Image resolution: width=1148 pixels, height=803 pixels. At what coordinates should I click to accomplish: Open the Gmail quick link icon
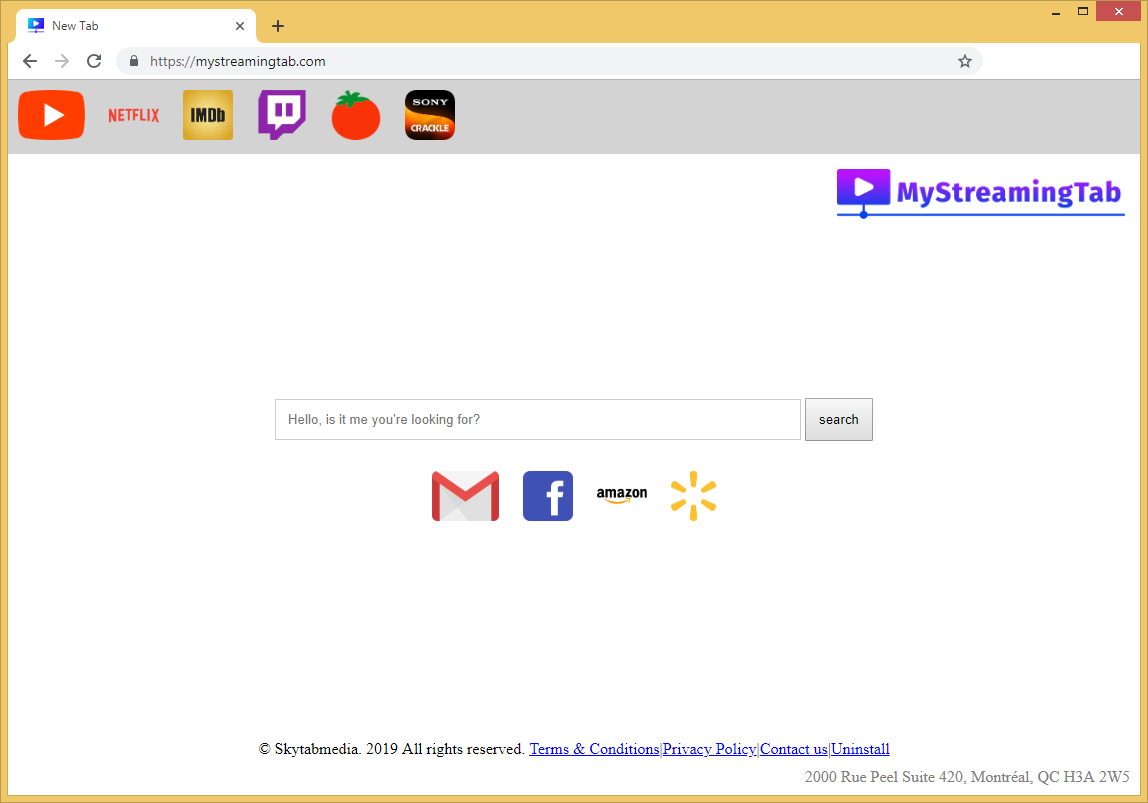click(x=465, y=496)
